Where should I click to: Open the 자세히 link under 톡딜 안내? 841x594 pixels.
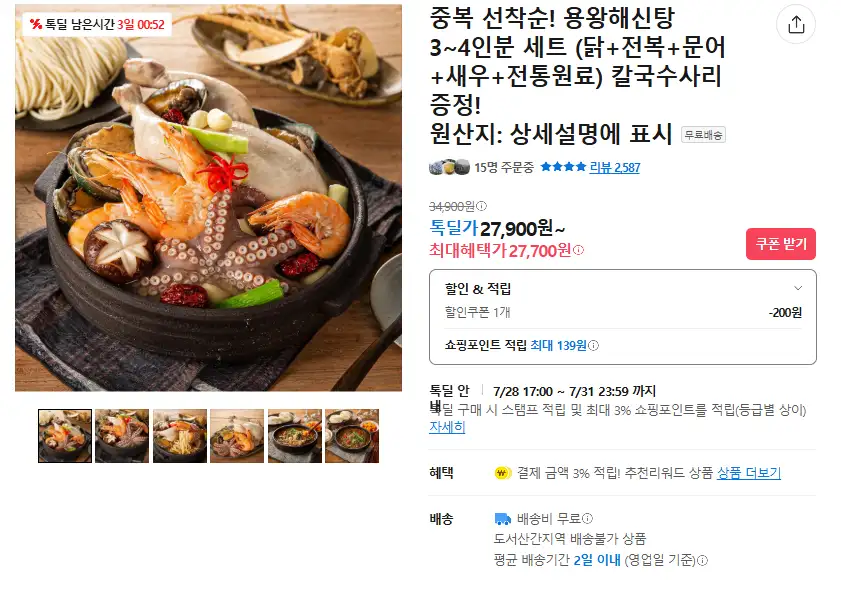click(447, 427)
